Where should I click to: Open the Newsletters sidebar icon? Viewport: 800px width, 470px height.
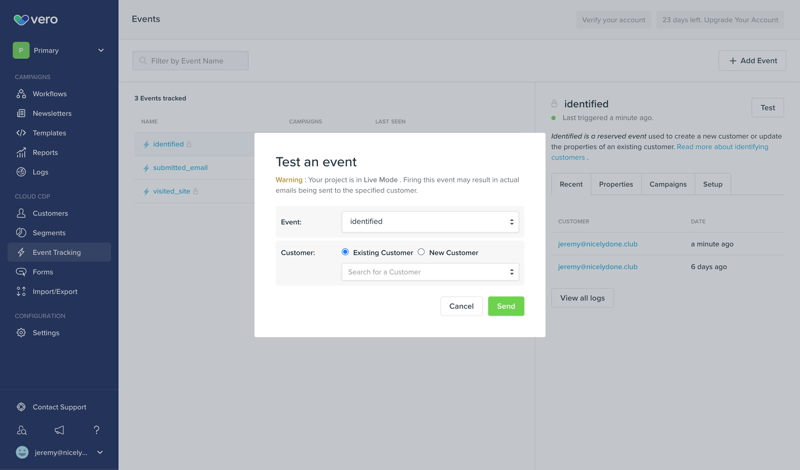click(x=21, y=113)
